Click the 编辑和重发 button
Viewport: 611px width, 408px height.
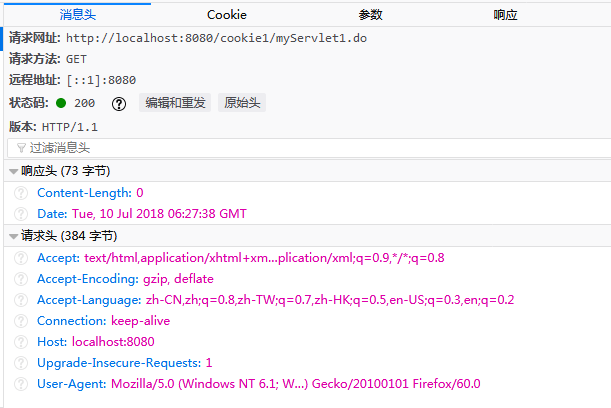175,103
